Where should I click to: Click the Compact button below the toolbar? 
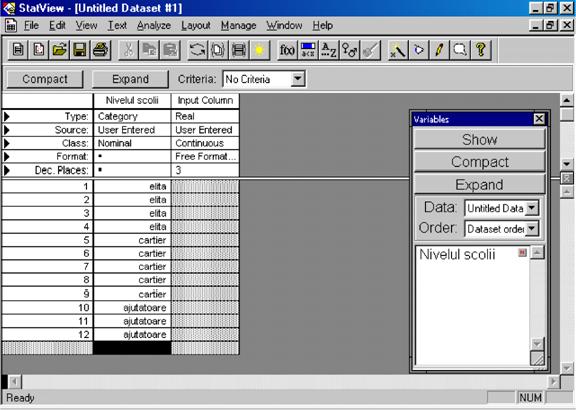[x=45, y=79]
